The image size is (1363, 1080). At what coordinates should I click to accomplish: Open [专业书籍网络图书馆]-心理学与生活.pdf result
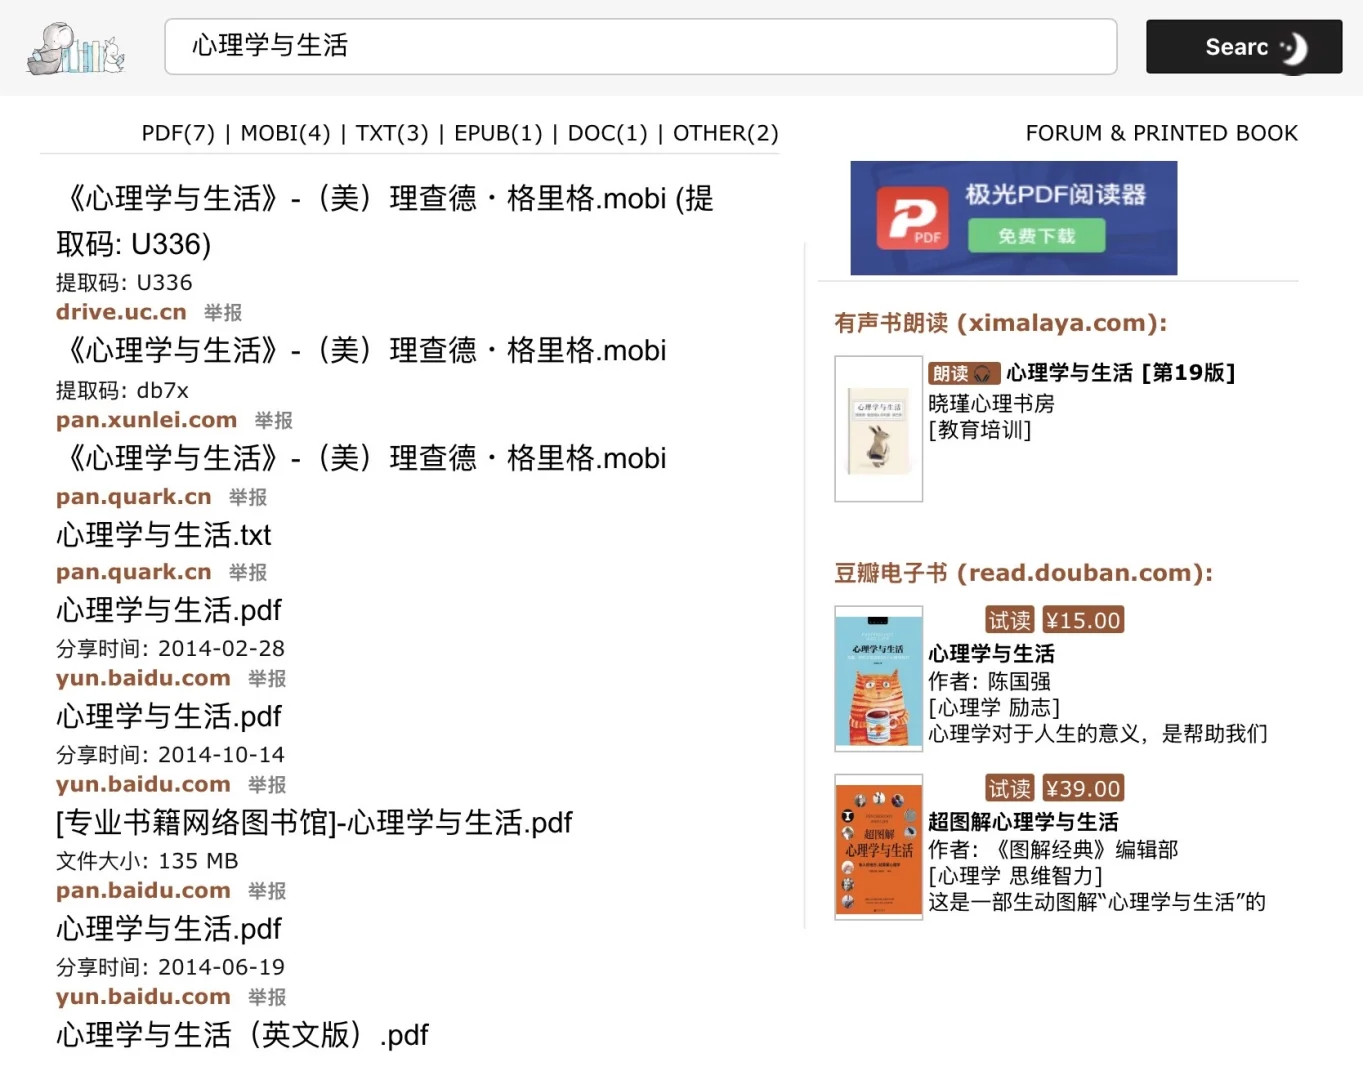click(x=314, y=823)
